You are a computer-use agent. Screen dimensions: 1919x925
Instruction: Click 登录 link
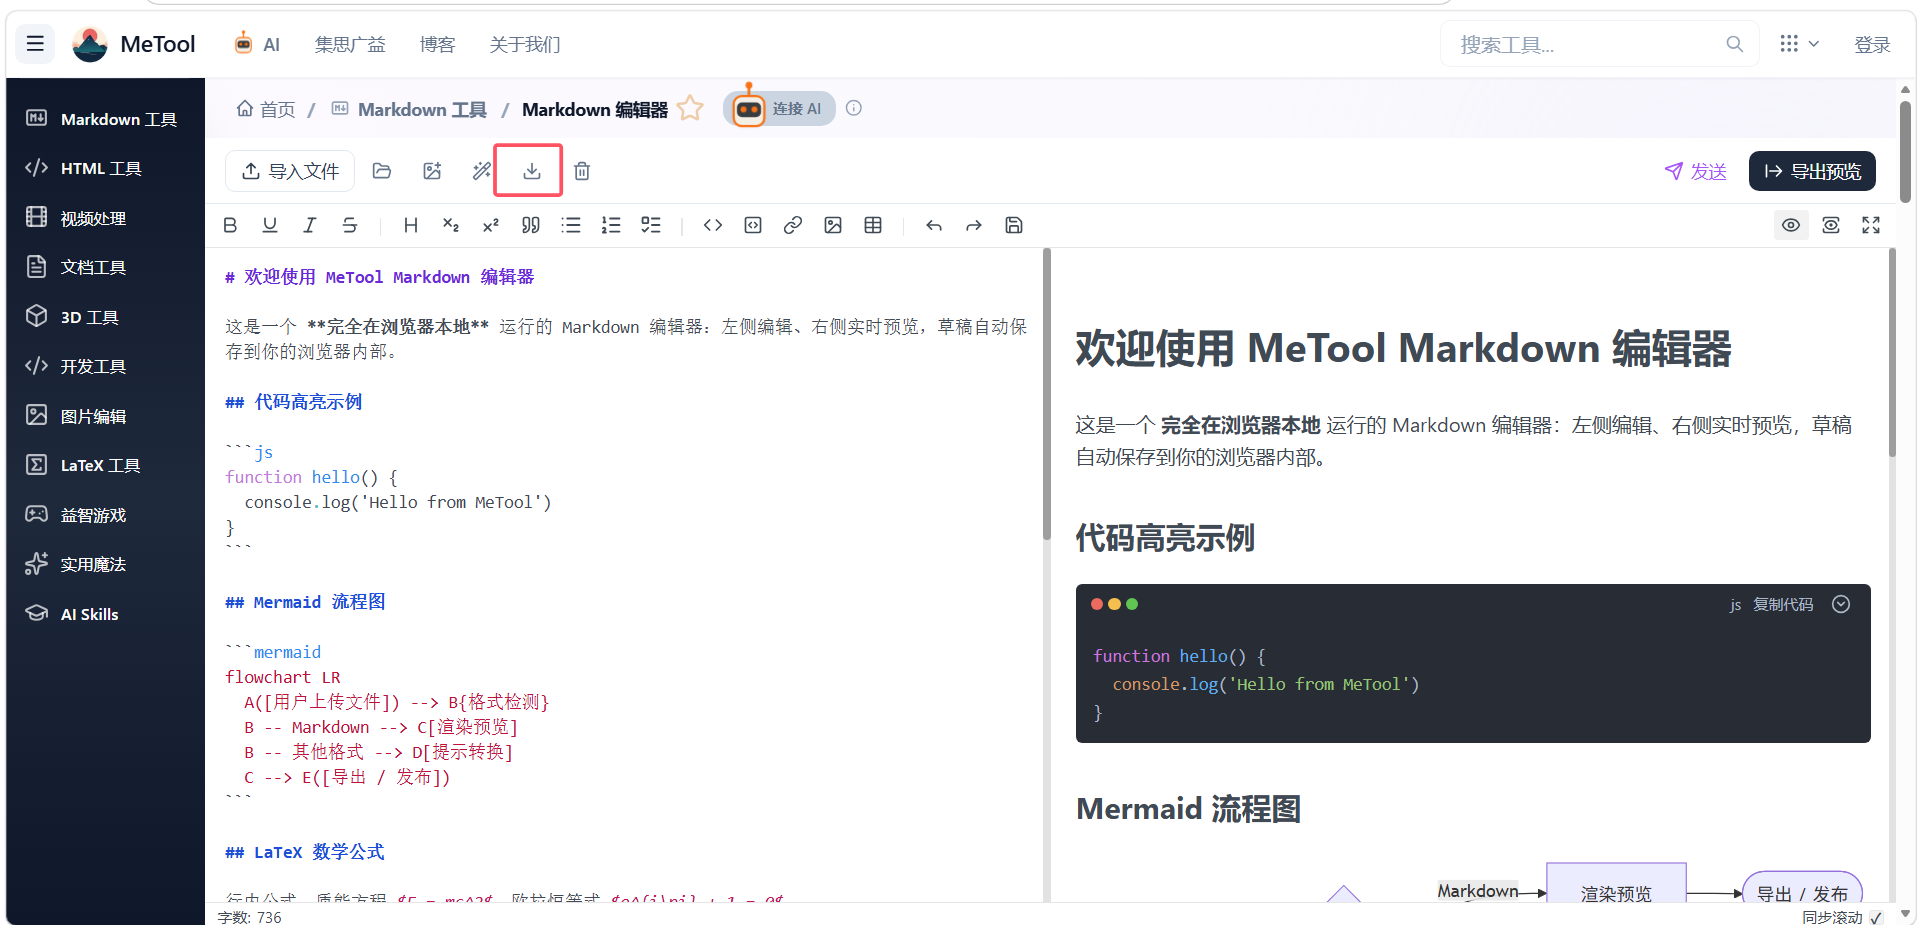coord(1872,44)
